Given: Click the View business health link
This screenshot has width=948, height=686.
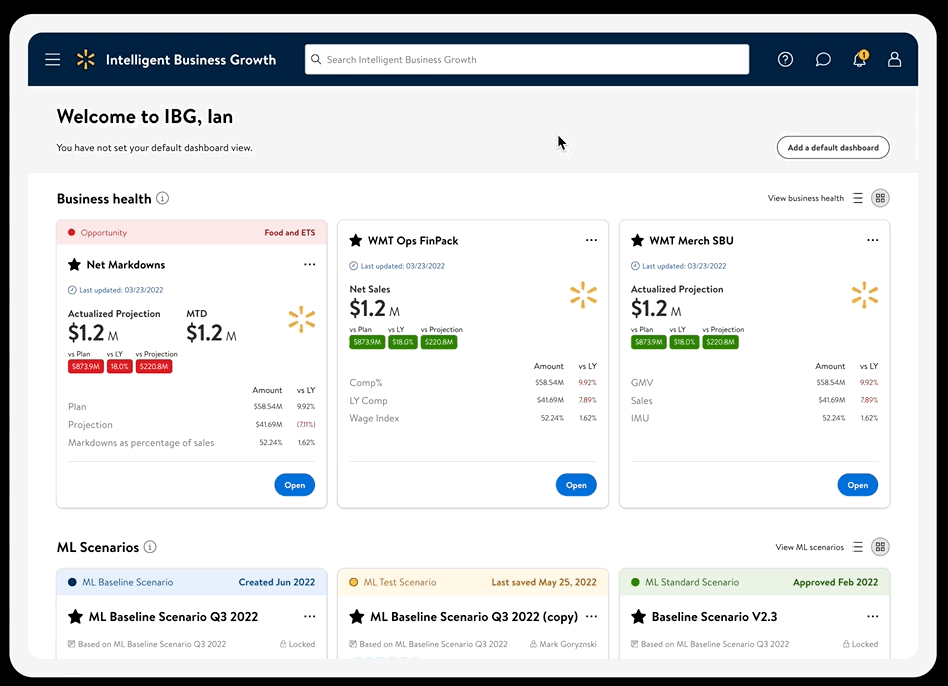Looking at the screenshot, I should (805, 198).
